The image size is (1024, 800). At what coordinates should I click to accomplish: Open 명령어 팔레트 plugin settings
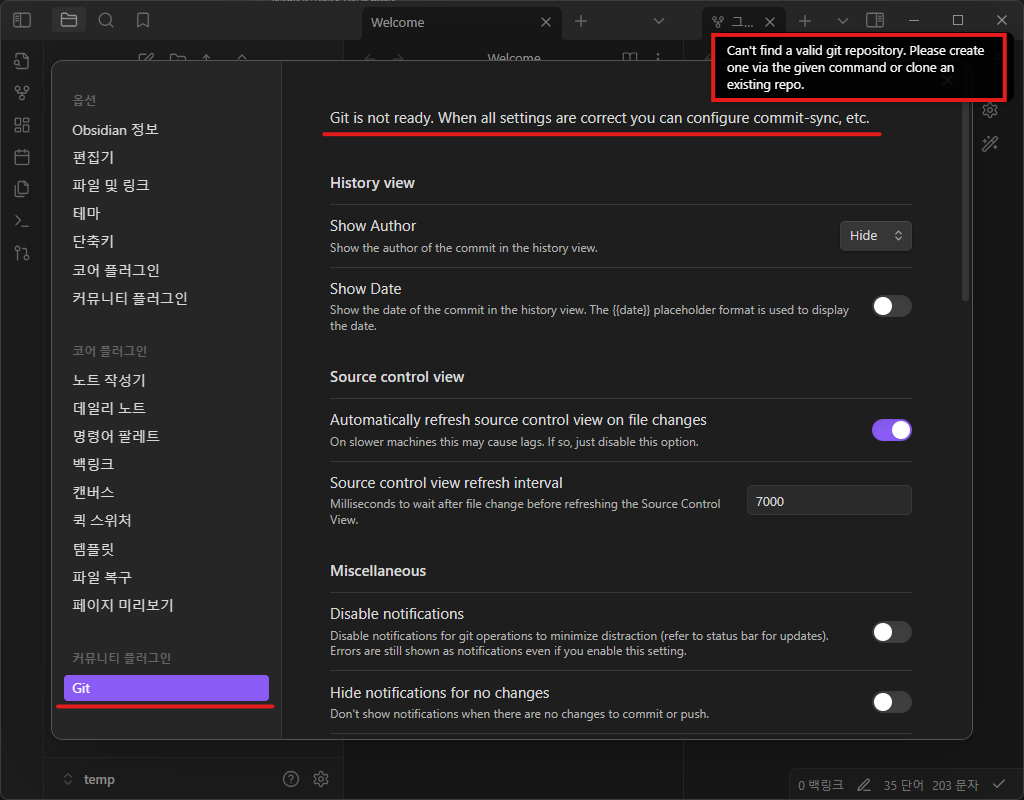[166, 436]
